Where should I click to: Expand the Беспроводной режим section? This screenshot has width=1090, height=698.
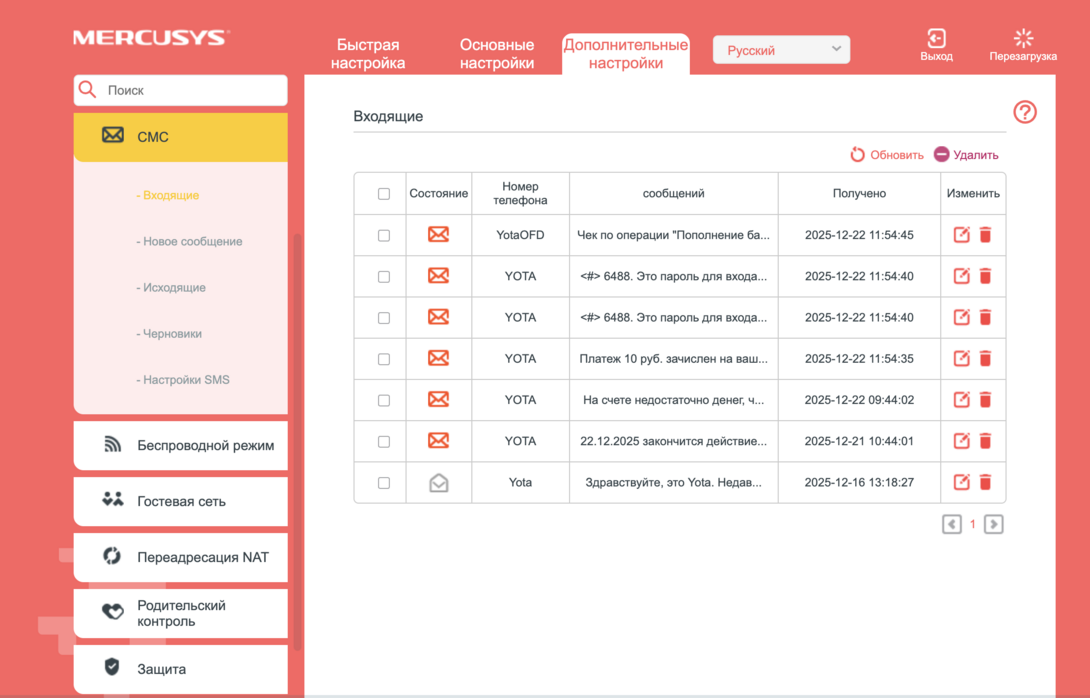point(181,445)
